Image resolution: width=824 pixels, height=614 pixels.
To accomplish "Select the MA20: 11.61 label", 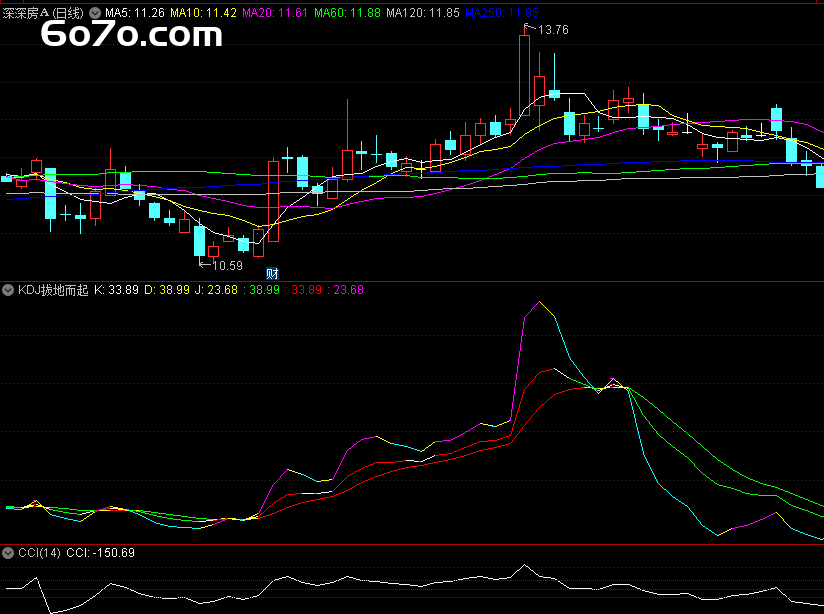I will pyautogui.click(x=275, y=13).
